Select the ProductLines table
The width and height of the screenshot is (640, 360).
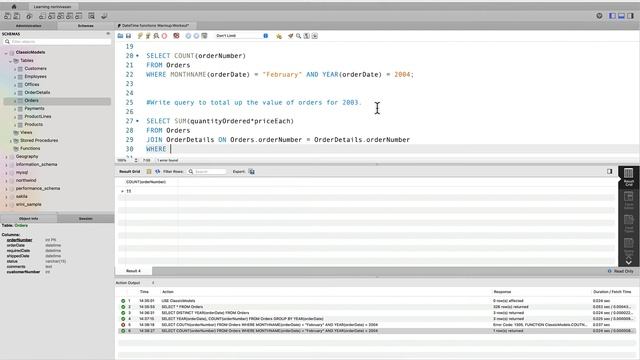point(38,116)
